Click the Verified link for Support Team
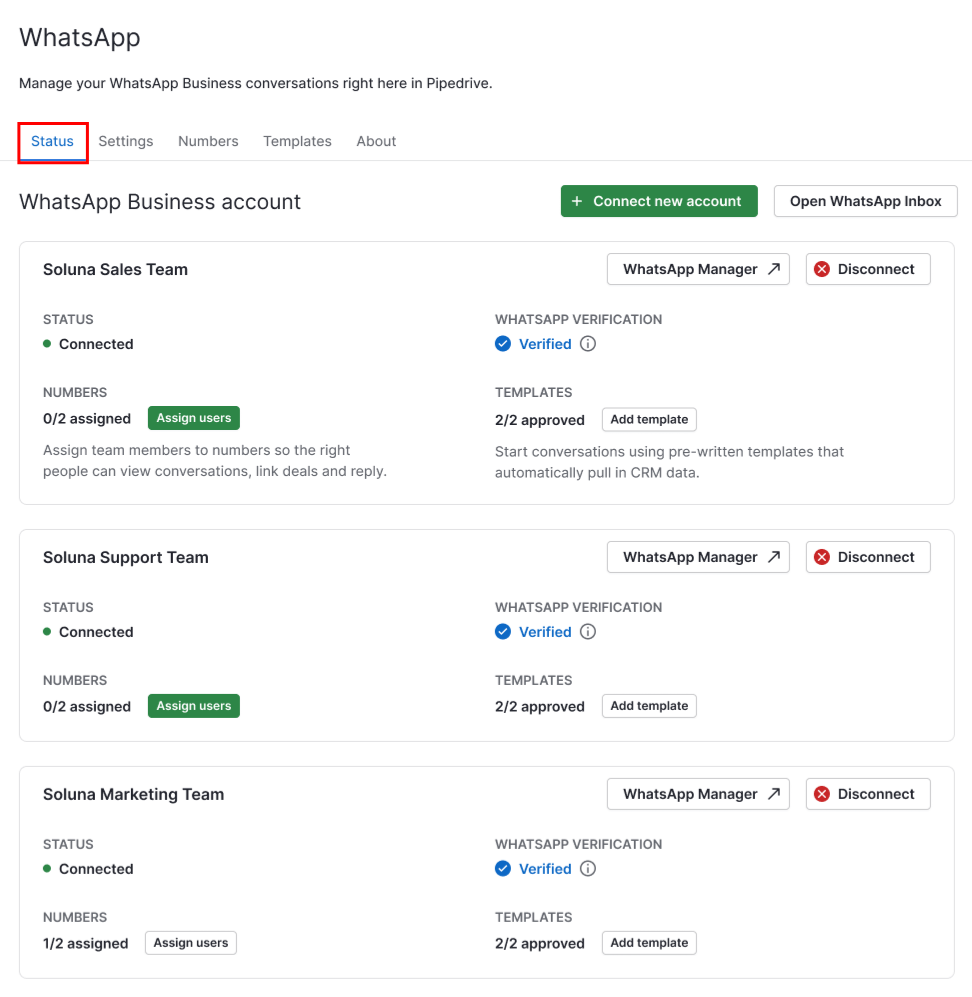This screenshot has height=997, width=972. click(545, 632)
